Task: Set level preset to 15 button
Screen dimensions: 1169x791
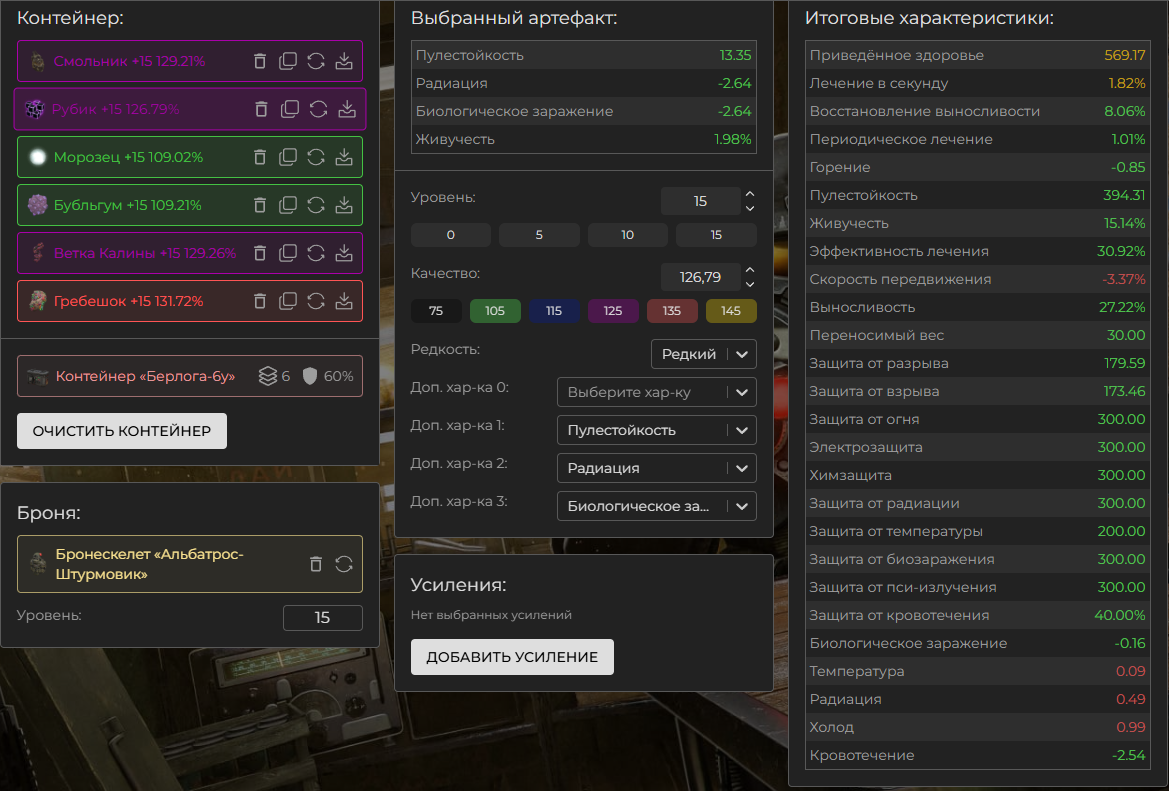Action: click(x=716, y=235)
